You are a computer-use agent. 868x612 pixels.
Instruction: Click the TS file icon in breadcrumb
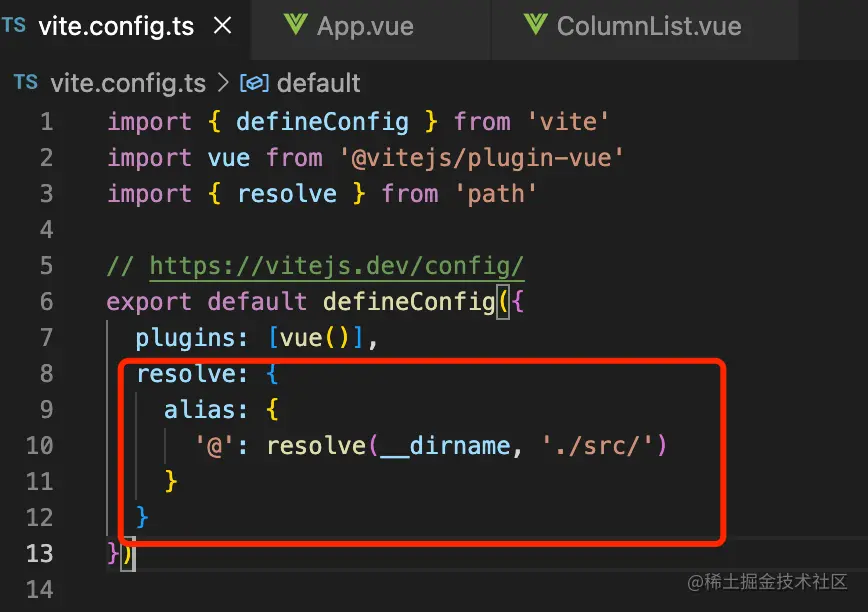pyautogui.click(x=26, y=82)
